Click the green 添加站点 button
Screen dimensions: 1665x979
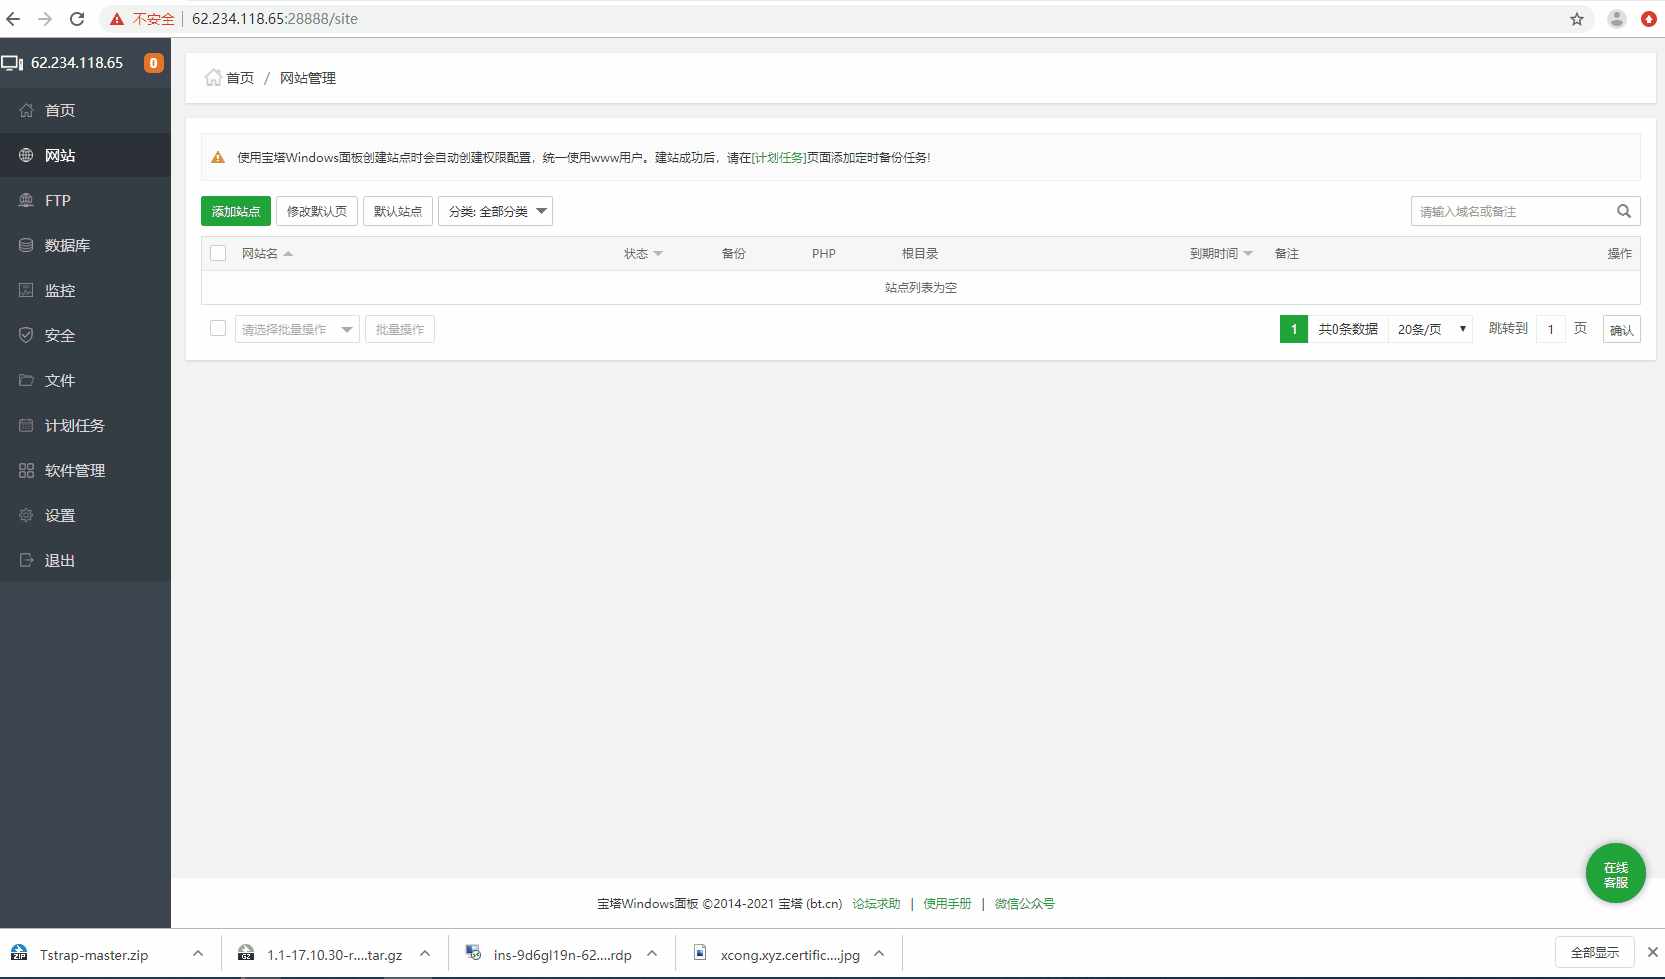coord(236,211)
